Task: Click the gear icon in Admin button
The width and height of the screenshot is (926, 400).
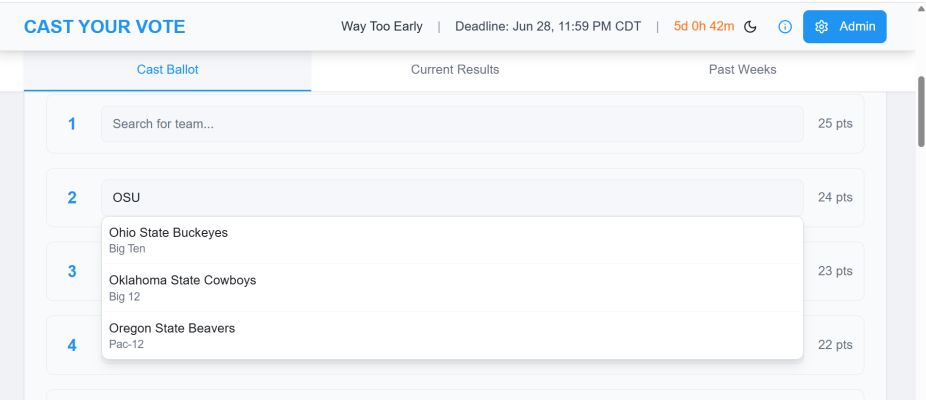Action: point(821,27)
